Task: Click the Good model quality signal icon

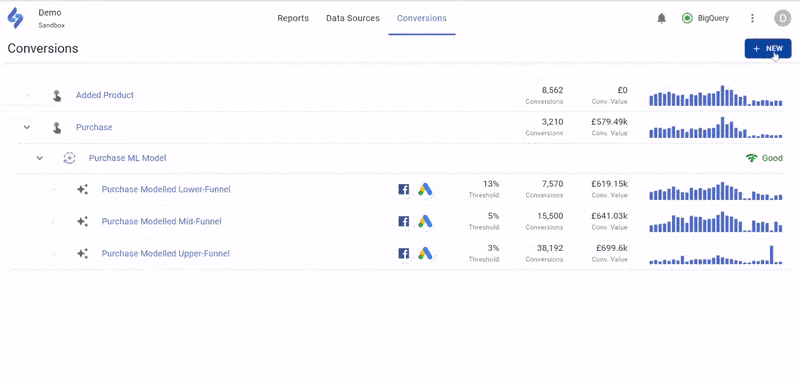Action: [751, 158]
